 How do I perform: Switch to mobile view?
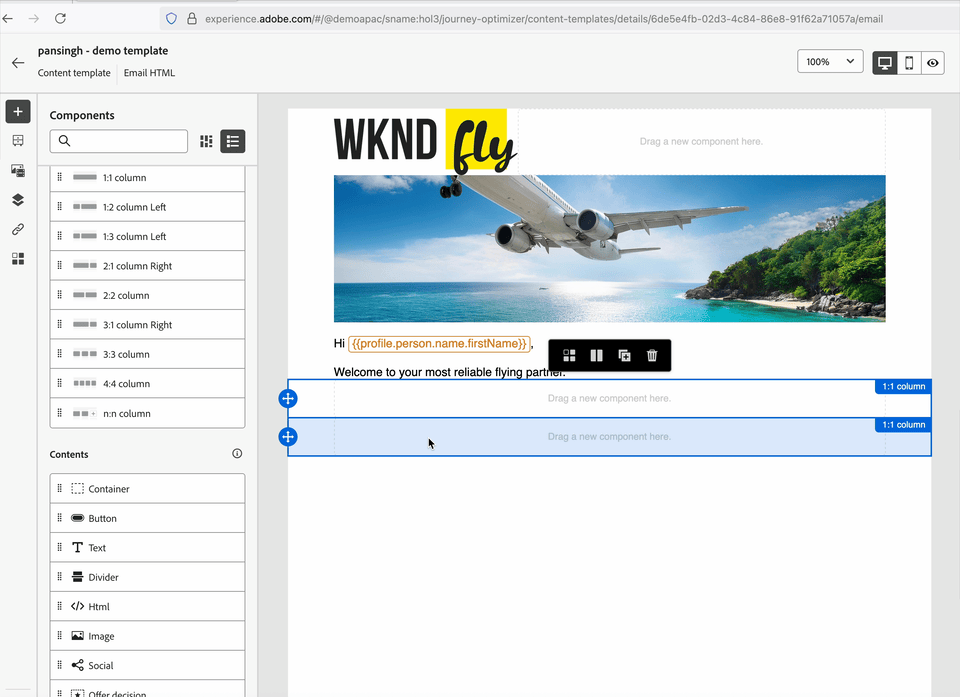[x=909, y=62]
